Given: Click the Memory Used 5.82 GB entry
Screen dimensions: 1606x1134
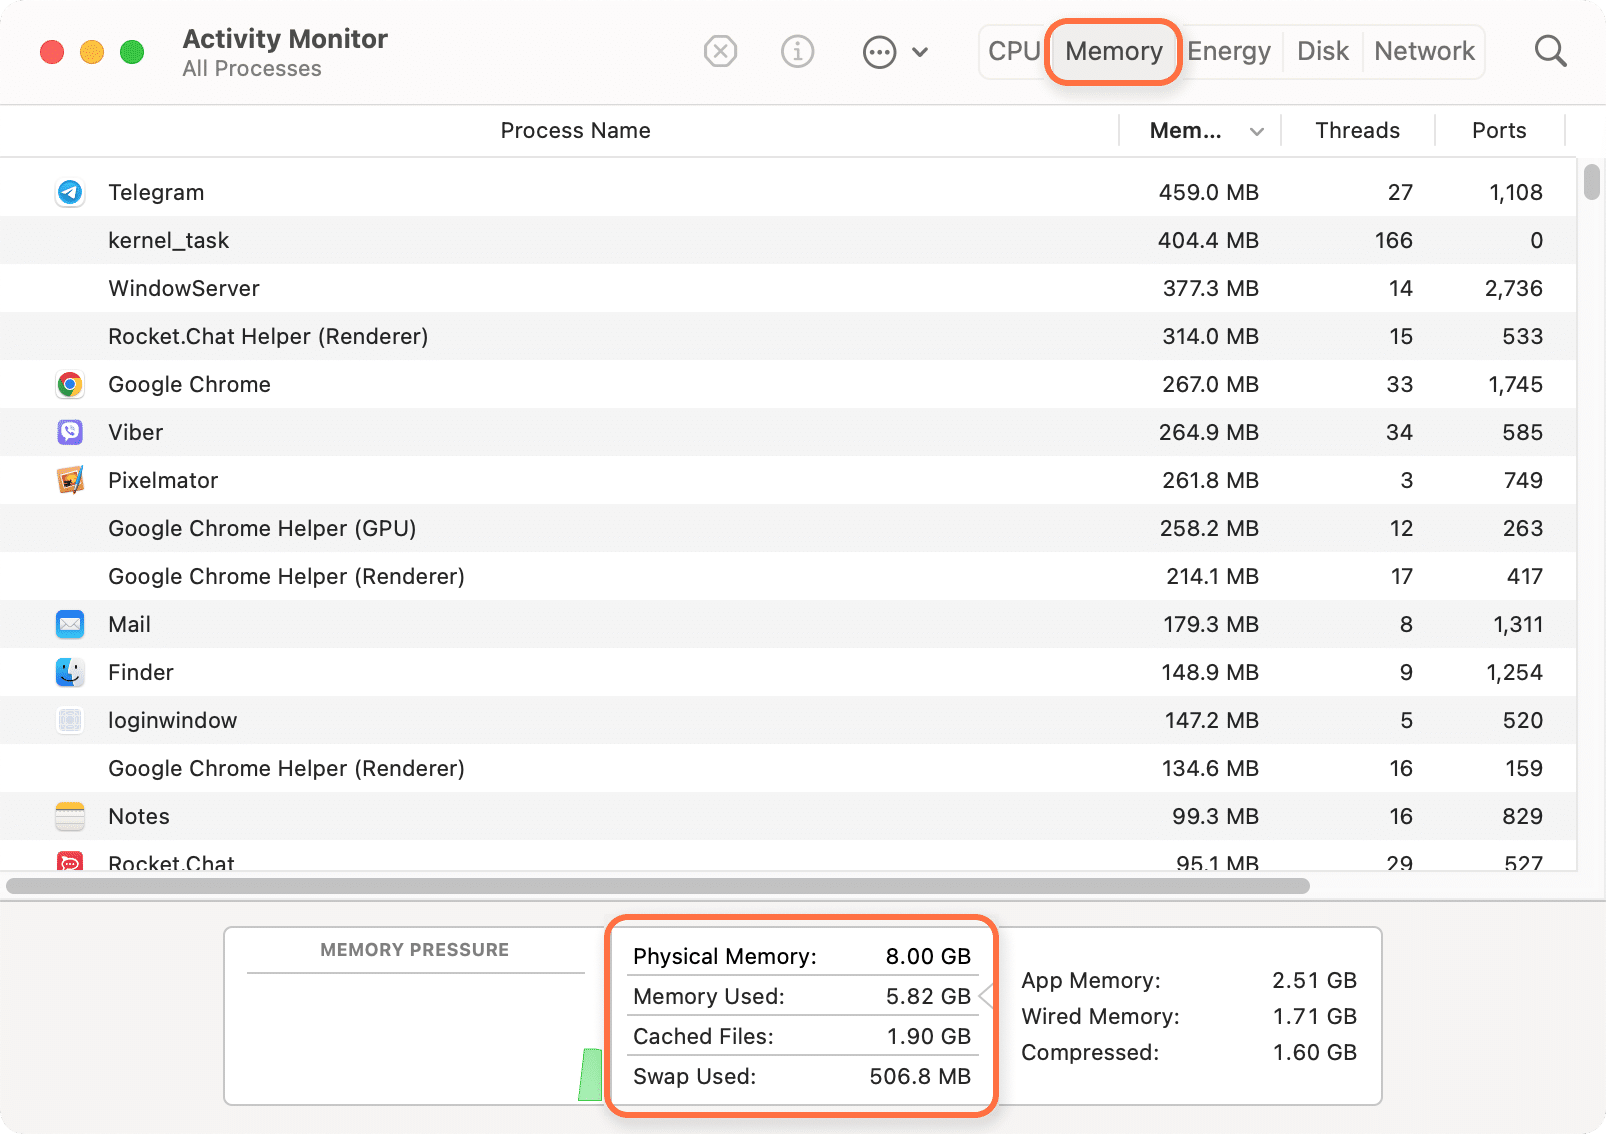Looking at the screenshot, I should 802,996.
